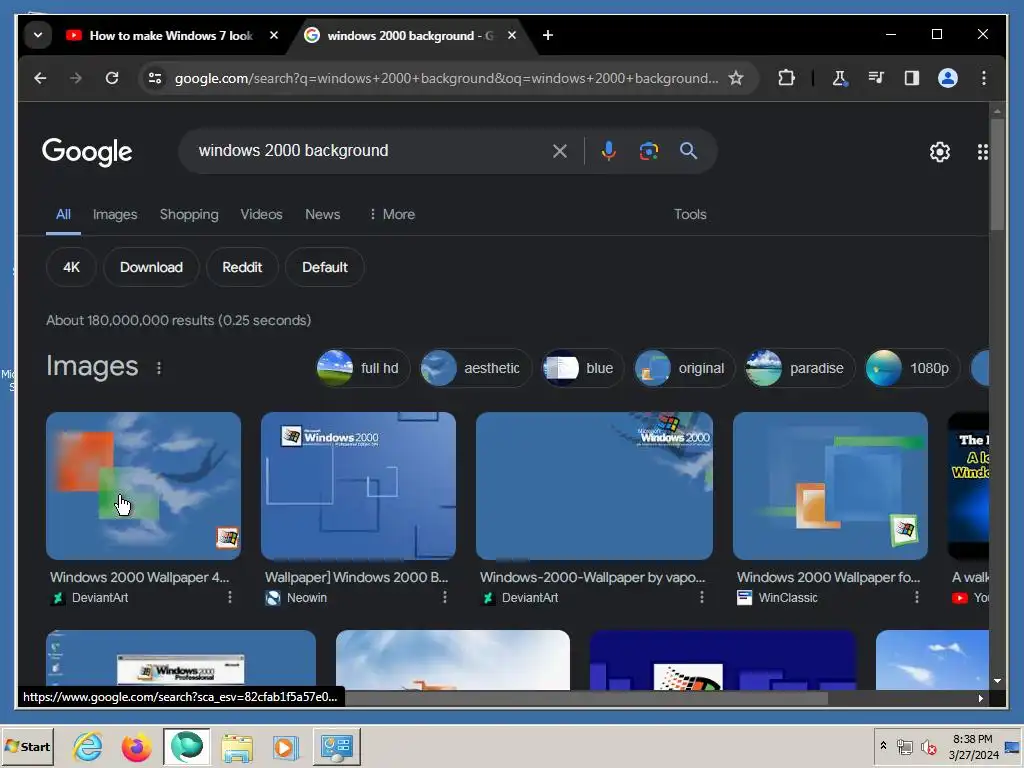Click the vertical page scrollbar thumb
The width and height of the screenshot is (1024, 768).
[x=997, y=174]
